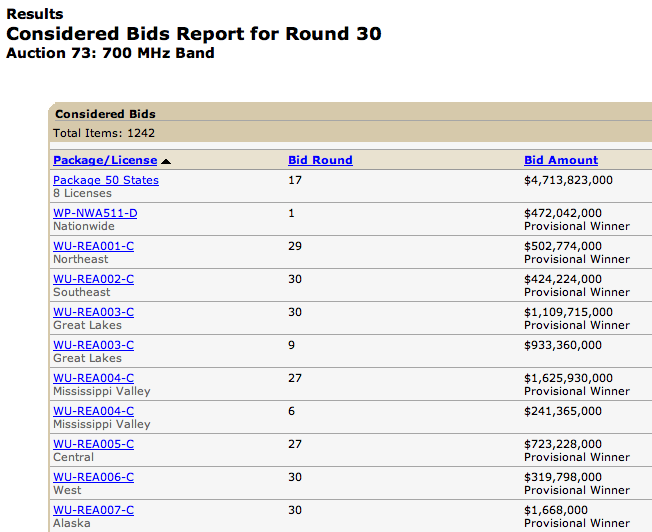Viewport: 652px width, 532px height.
Task: Open the WU-REA007-C Alaska license link
Action: pyautogui.click(x=93, y=510)
